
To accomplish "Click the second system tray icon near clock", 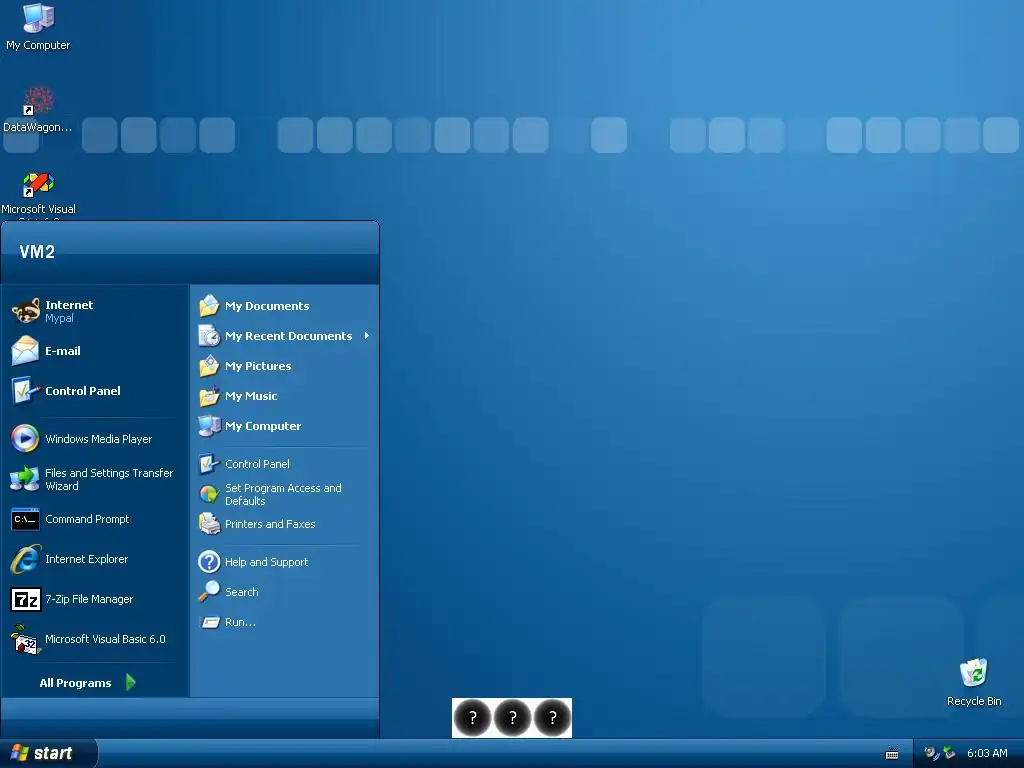I will (x=949, y=753).
